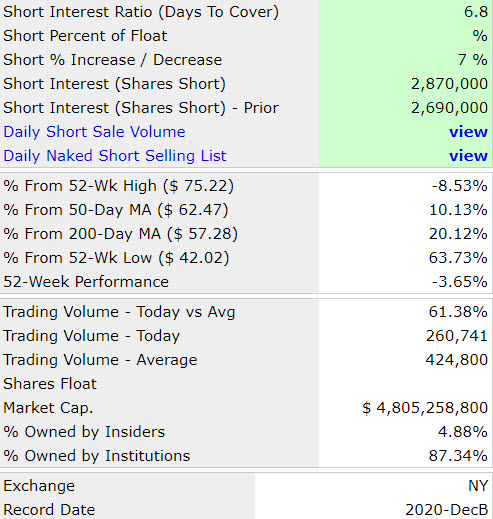The width and height of the screenshot is (493, 519).
Task: Select the 20.12% from 200-Day MA value
Action: point(458,234)
